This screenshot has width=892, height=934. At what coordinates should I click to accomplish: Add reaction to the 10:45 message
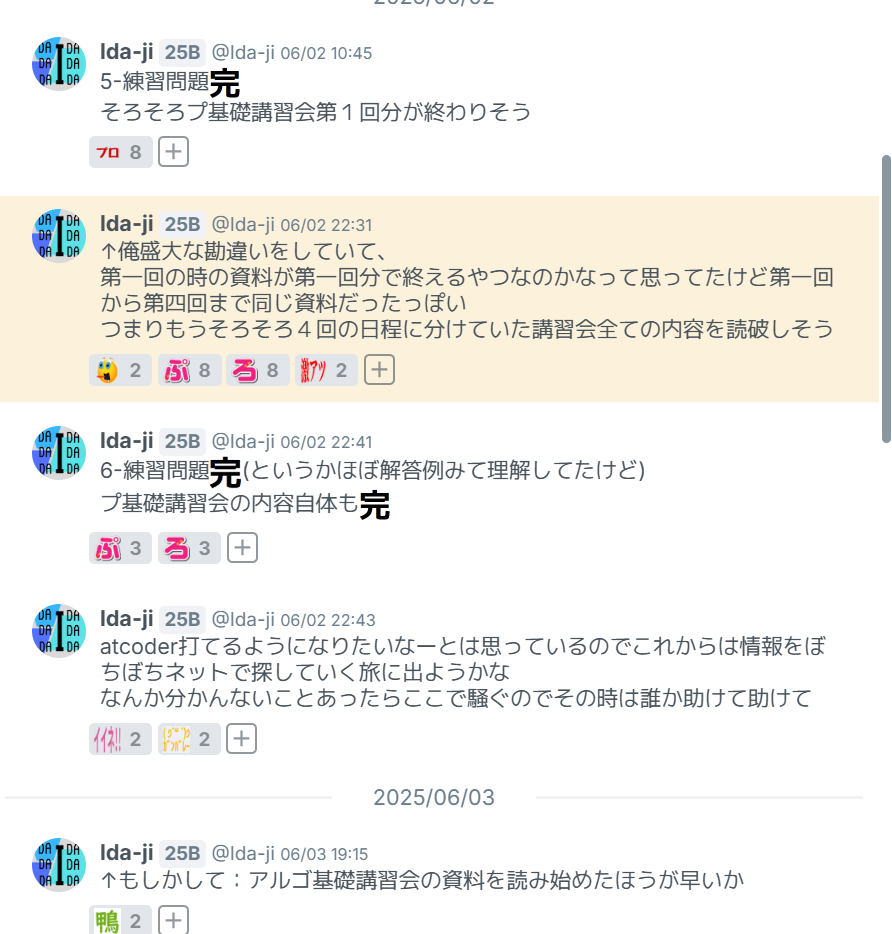tap(173, 152)
